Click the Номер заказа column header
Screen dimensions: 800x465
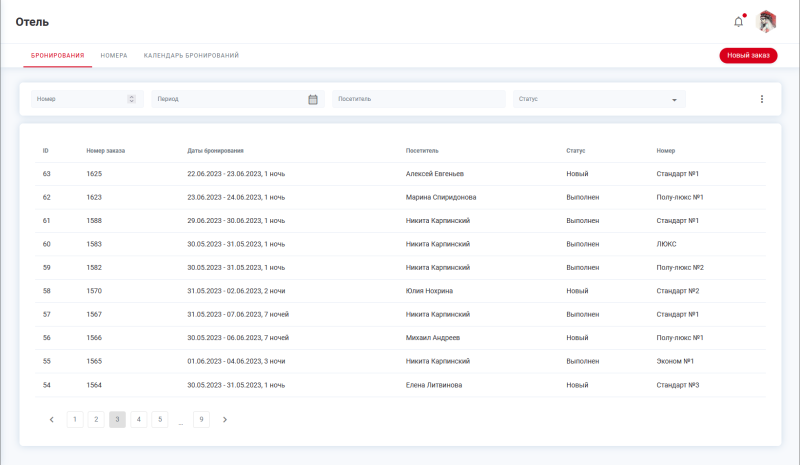pyautogui.click(x=106, y=151)
